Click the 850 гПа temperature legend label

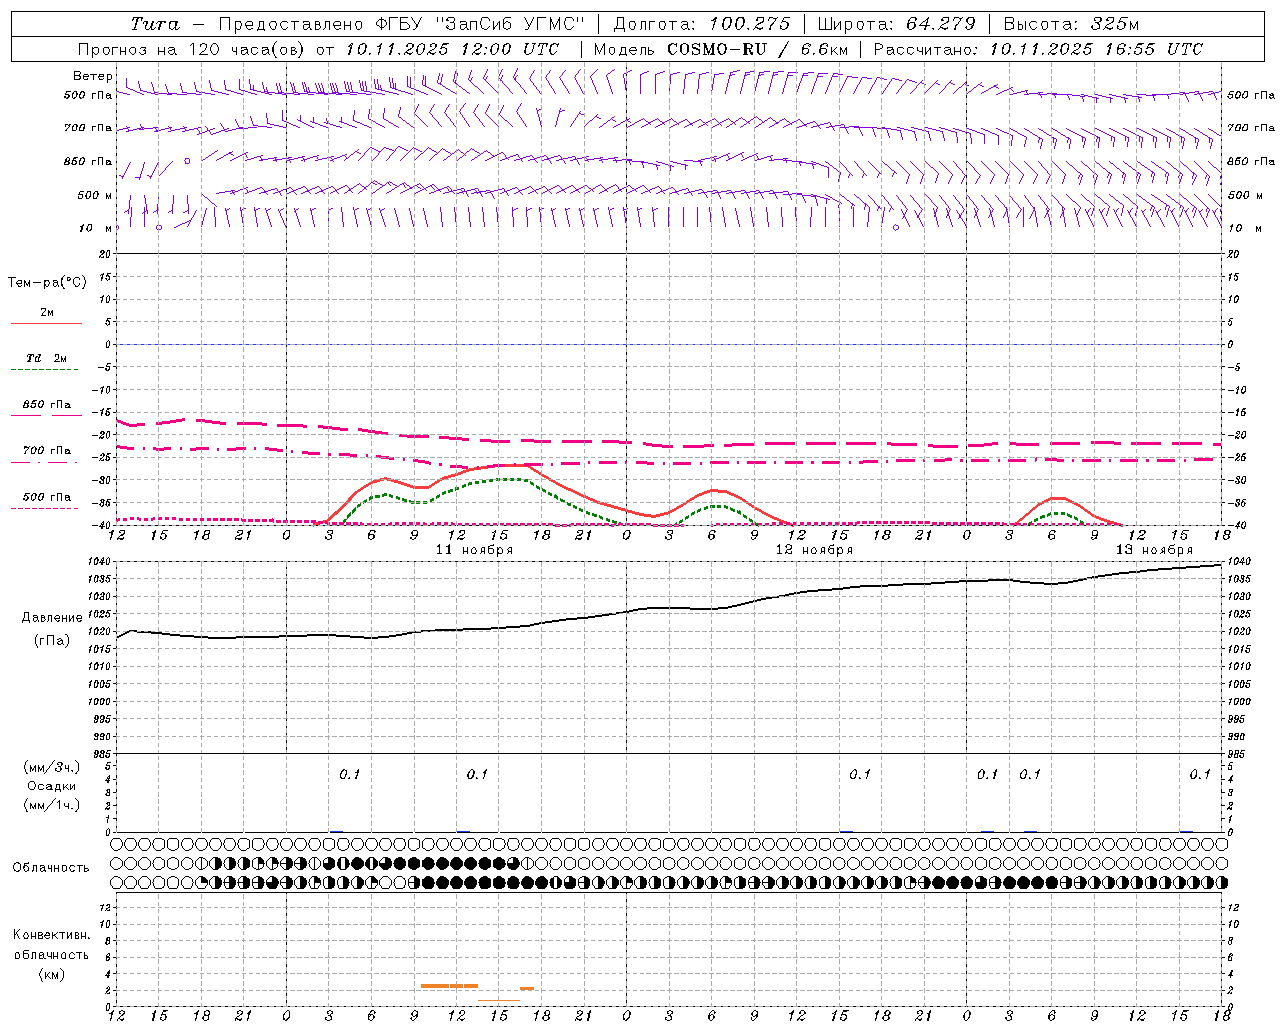pyautogui.click(x=47, y=405)
